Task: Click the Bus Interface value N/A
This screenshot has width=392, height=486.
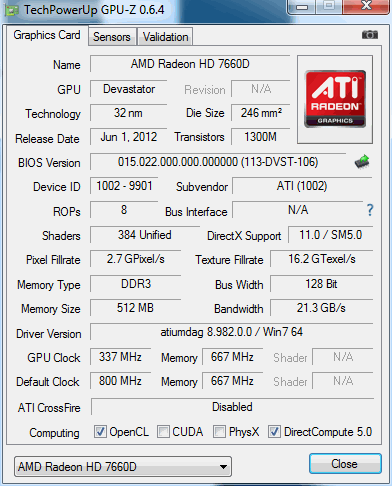Action: click(298, 210)
